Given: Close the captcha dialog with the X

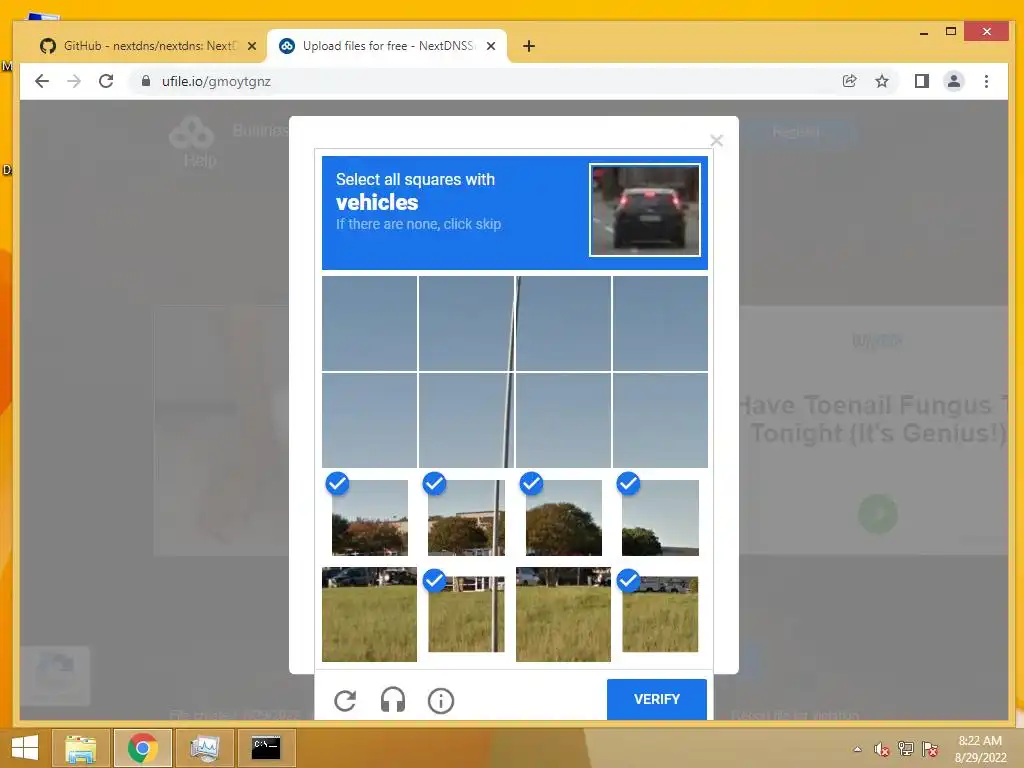Looking at the screenshot, I should pos(716,140).
